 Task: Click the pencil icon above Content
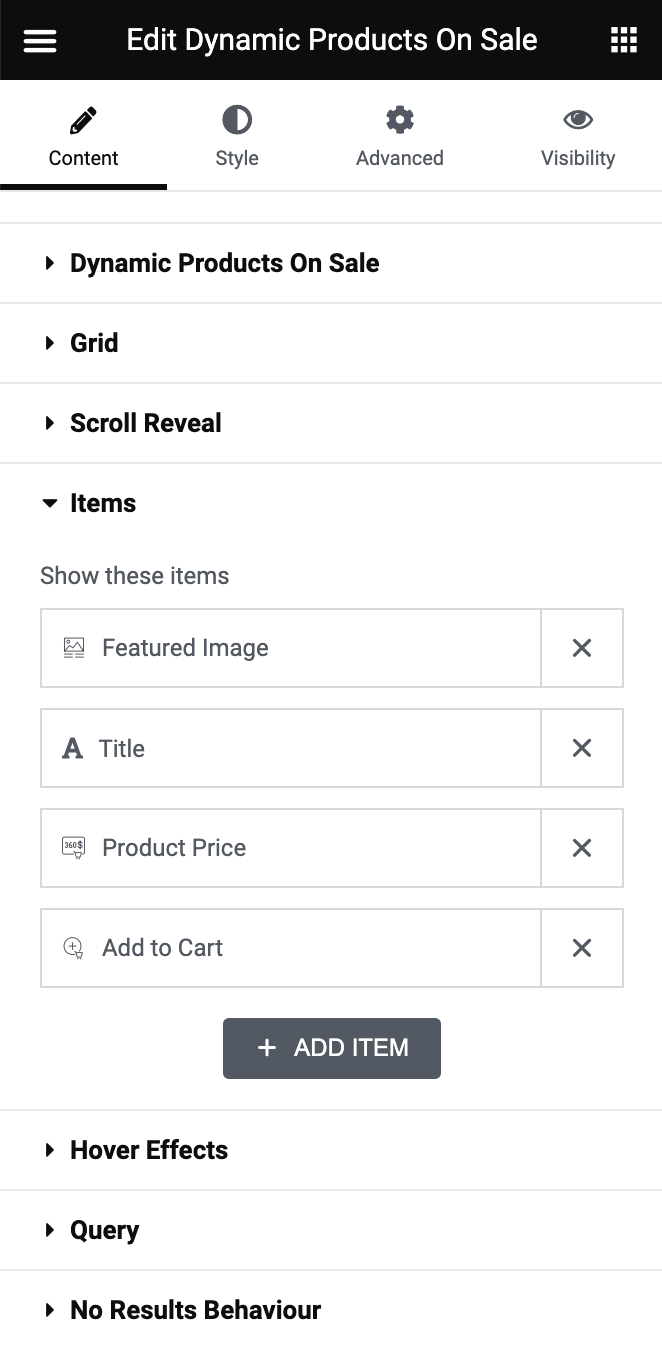pos(83,119)
